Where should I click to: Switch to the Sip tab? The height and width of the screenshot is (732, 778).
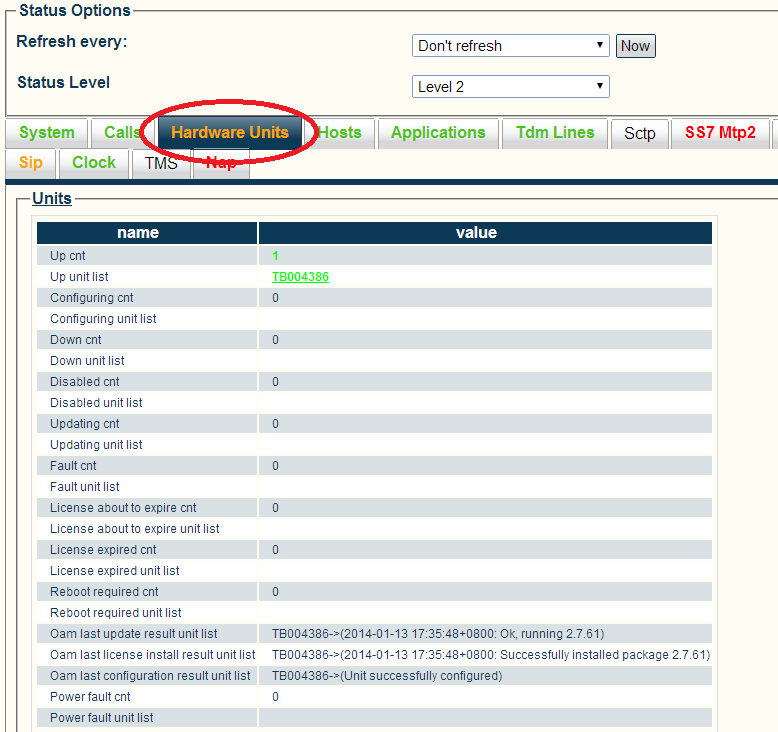[x=31, y=163]
